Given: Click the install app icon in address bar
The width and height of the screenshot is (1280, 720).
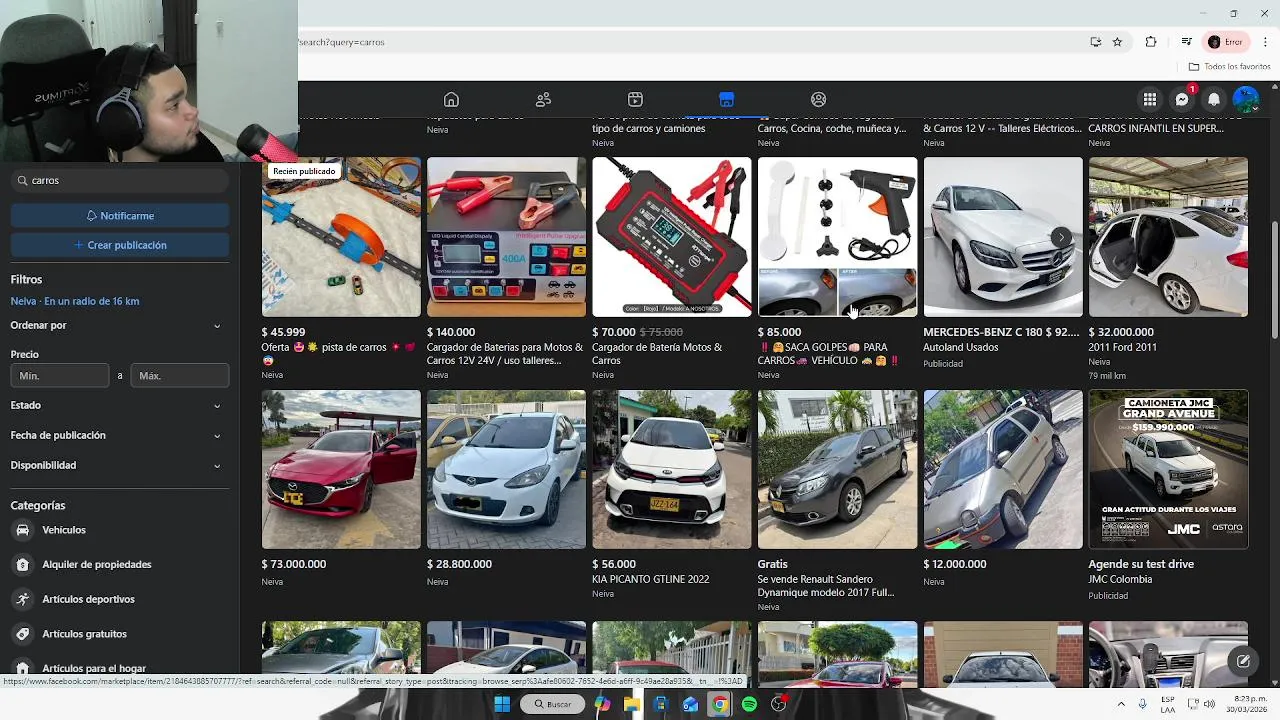Looking at the screenshot, I should coord(1096,42).
